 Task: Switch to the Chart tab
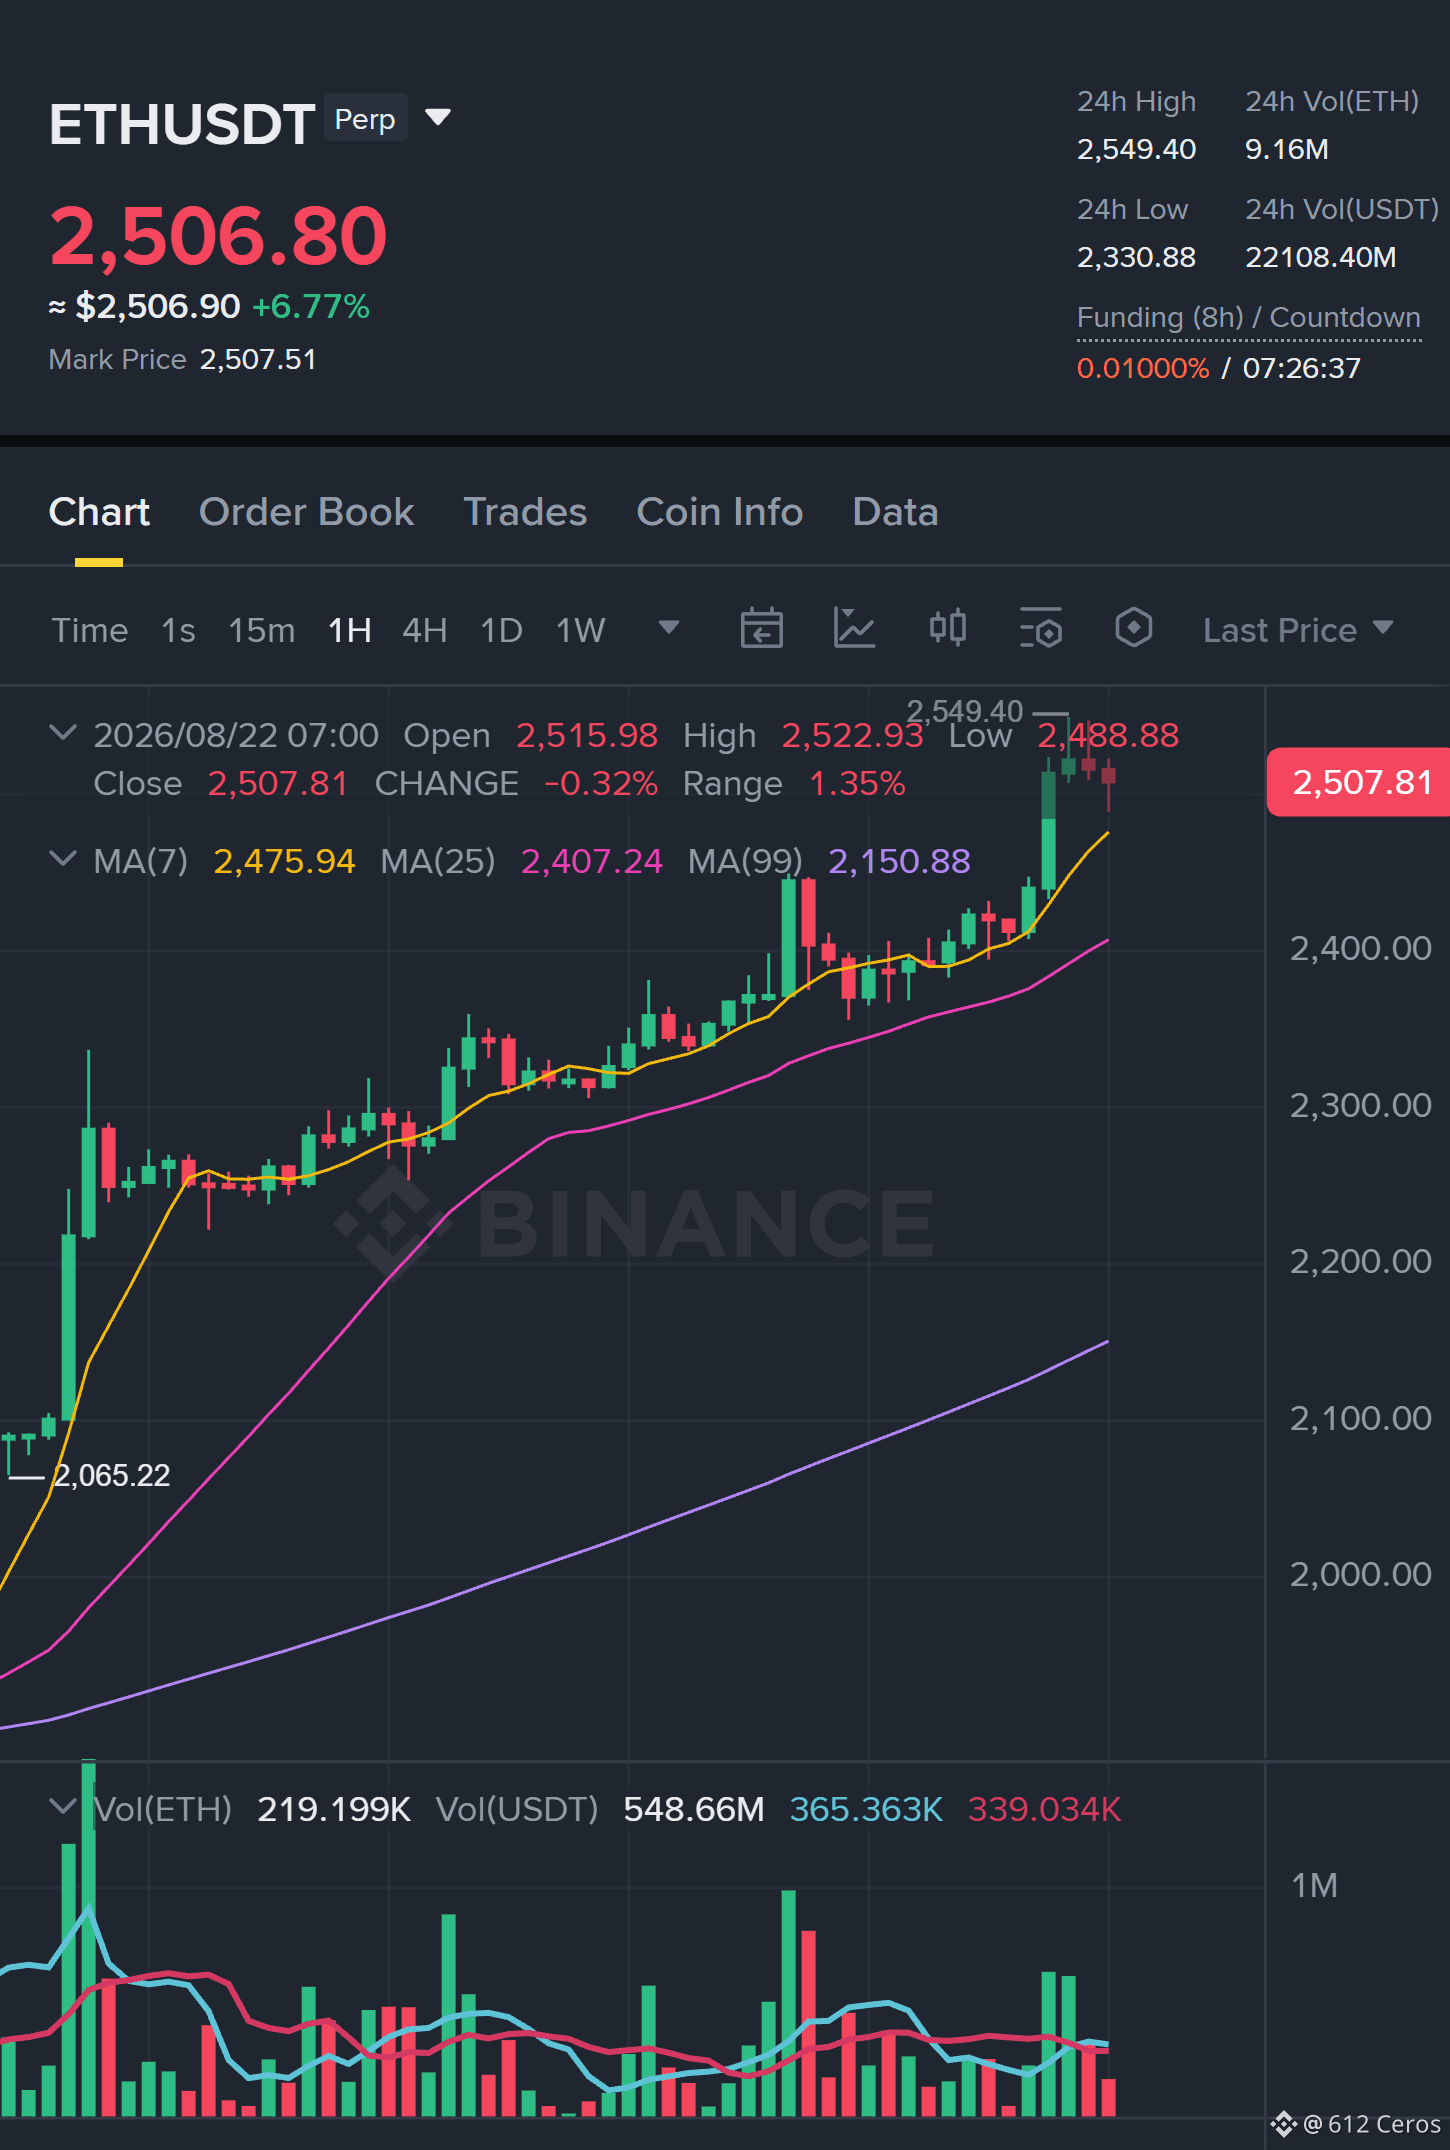coord(99,512)
